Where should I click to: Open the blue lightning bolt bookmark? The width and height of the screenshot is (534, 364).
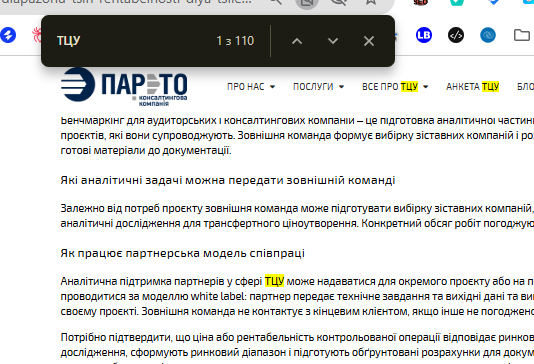pyautogui.click(x=8, y=35)
